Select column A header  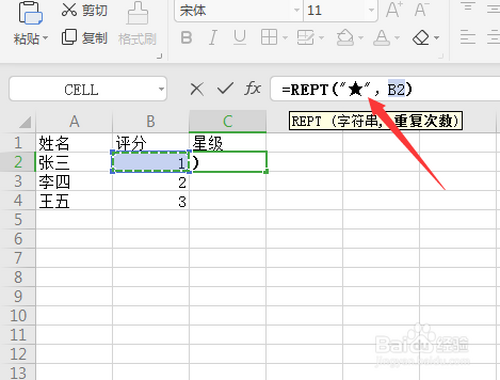[74, 122]
